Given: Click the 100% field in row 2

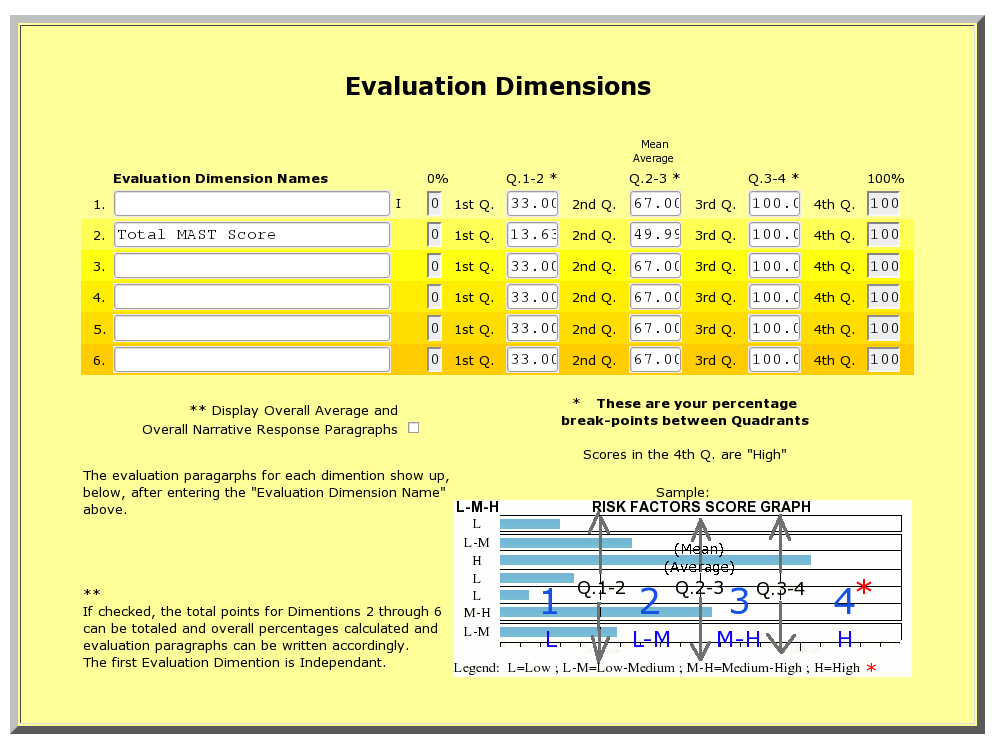Looking at the screenshot, I should pyautogui.click(x=884, y=234).
